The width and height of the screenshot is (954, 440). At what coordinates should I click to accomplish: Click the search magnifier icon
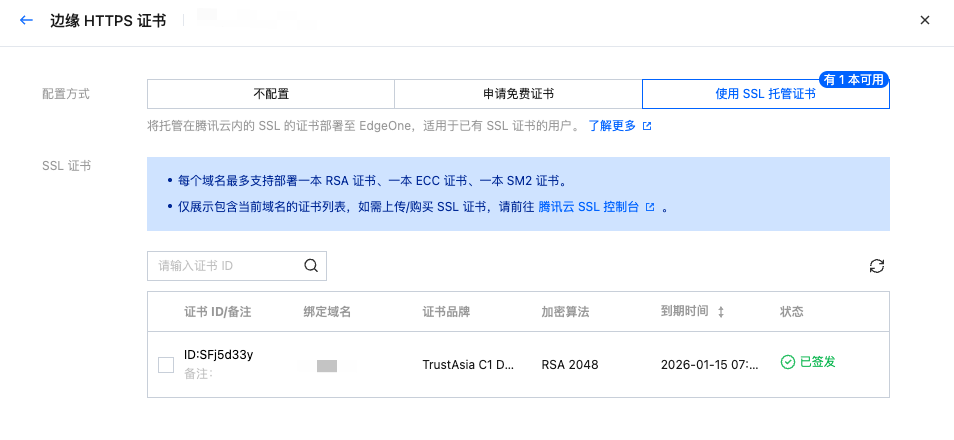coord(310,266)
